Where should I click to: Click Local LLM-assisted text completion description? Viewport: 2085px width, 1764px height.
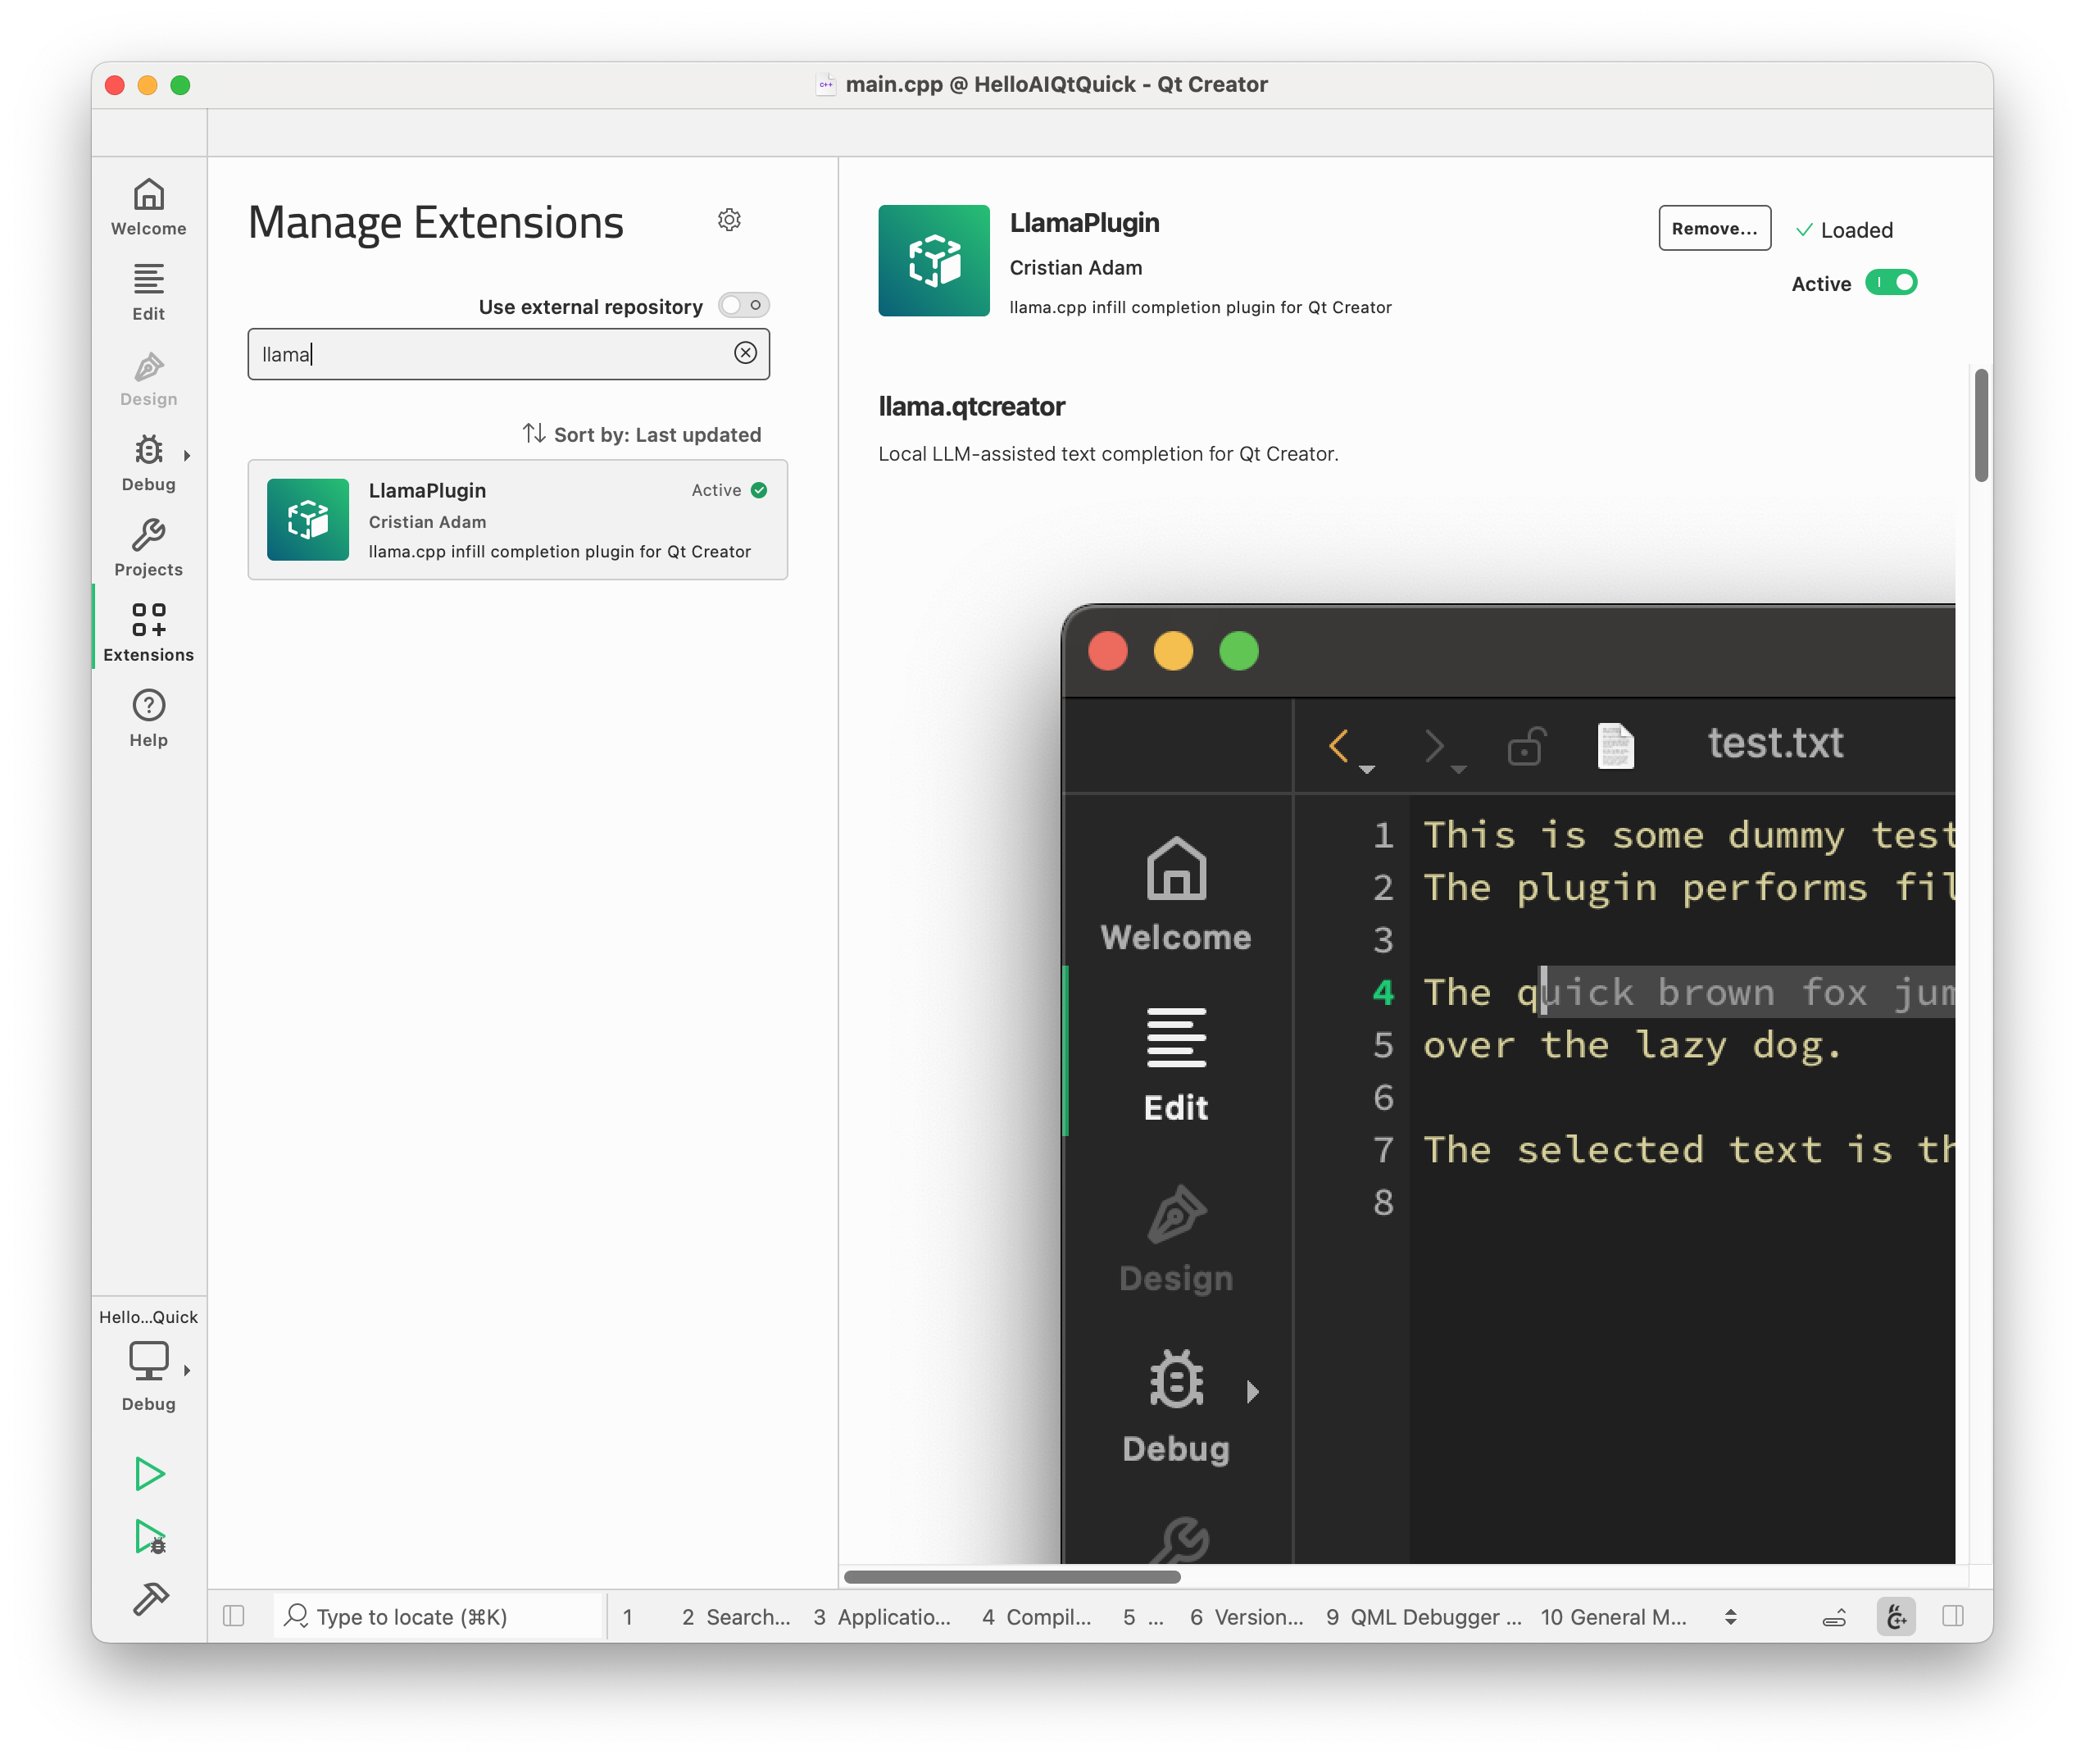[1107, 453]
